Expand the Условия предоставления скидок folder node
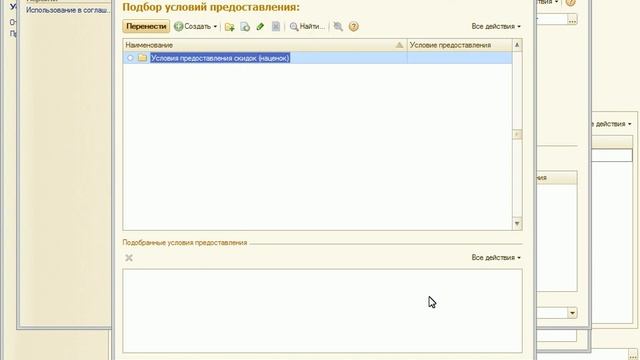 [130, 58]
